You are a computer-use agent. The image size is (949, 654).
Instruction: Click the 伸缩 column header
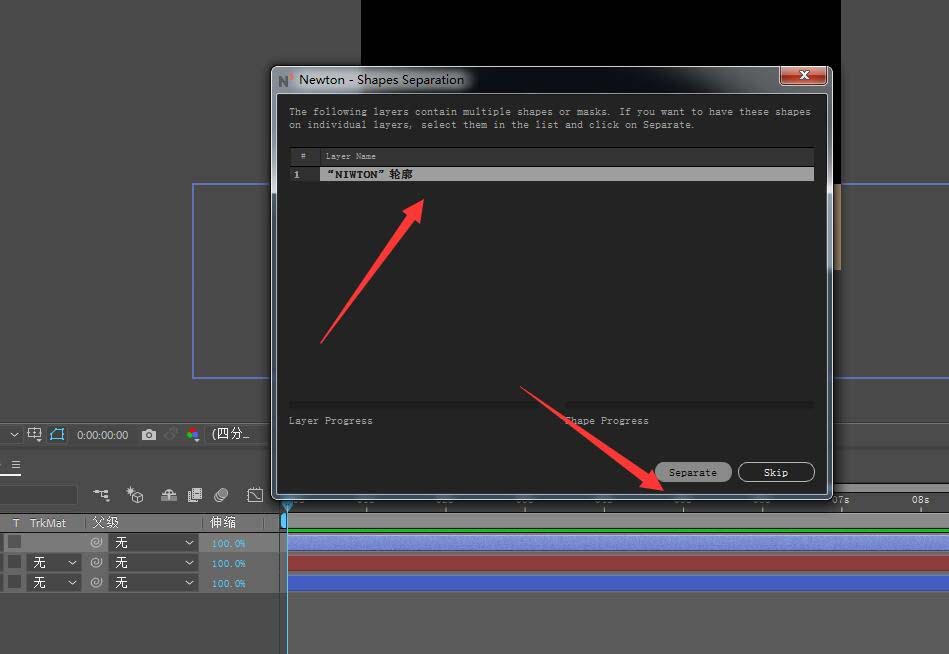[x=223, y=522]
